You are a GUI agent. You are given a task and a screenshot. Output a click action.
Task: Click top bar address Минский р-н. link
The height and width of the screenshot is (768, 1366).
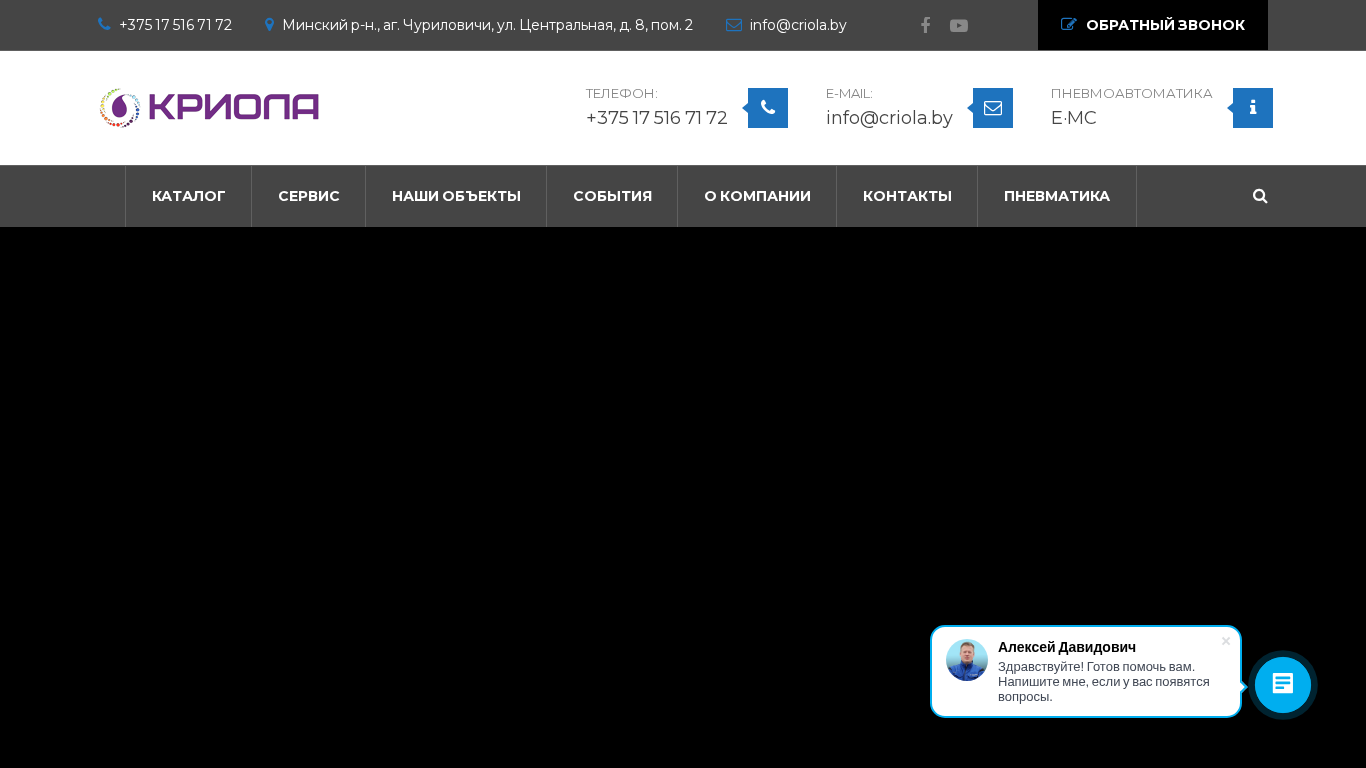coord(487,25)
